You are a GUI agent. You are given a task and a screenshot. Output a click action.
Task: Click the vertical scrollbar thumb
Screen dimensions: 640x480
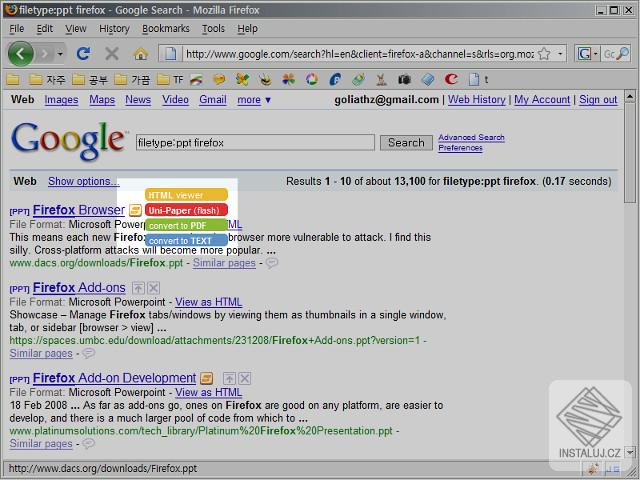630,152
